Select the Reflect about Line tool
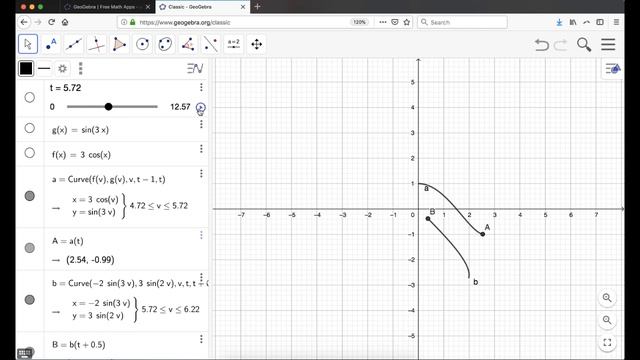640x360 pixels. 211,44
